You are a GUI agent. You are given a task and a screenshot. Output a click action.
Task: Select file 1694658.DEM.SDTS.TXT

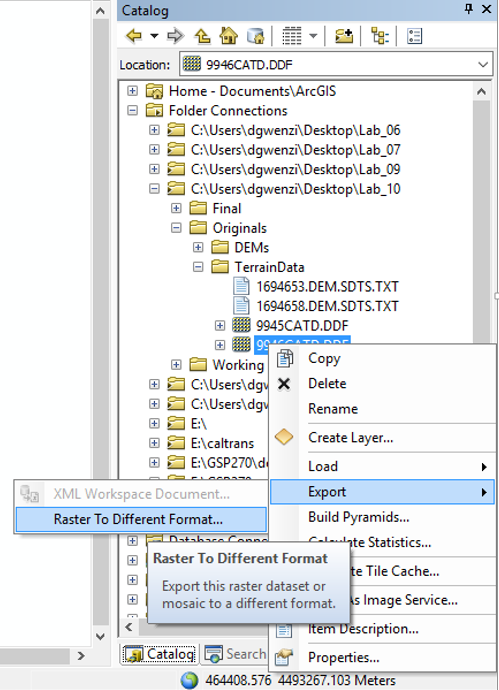[x=327, y=306]
